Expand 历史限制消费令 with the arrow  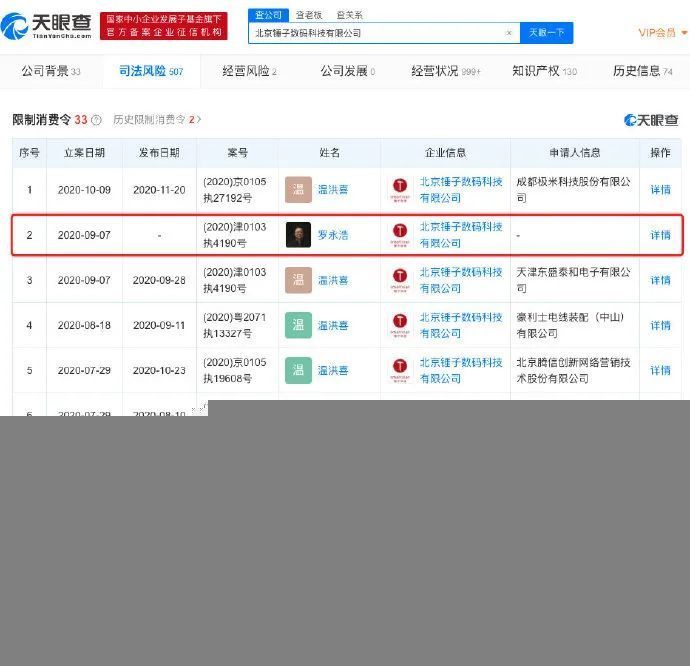point(199,120)
